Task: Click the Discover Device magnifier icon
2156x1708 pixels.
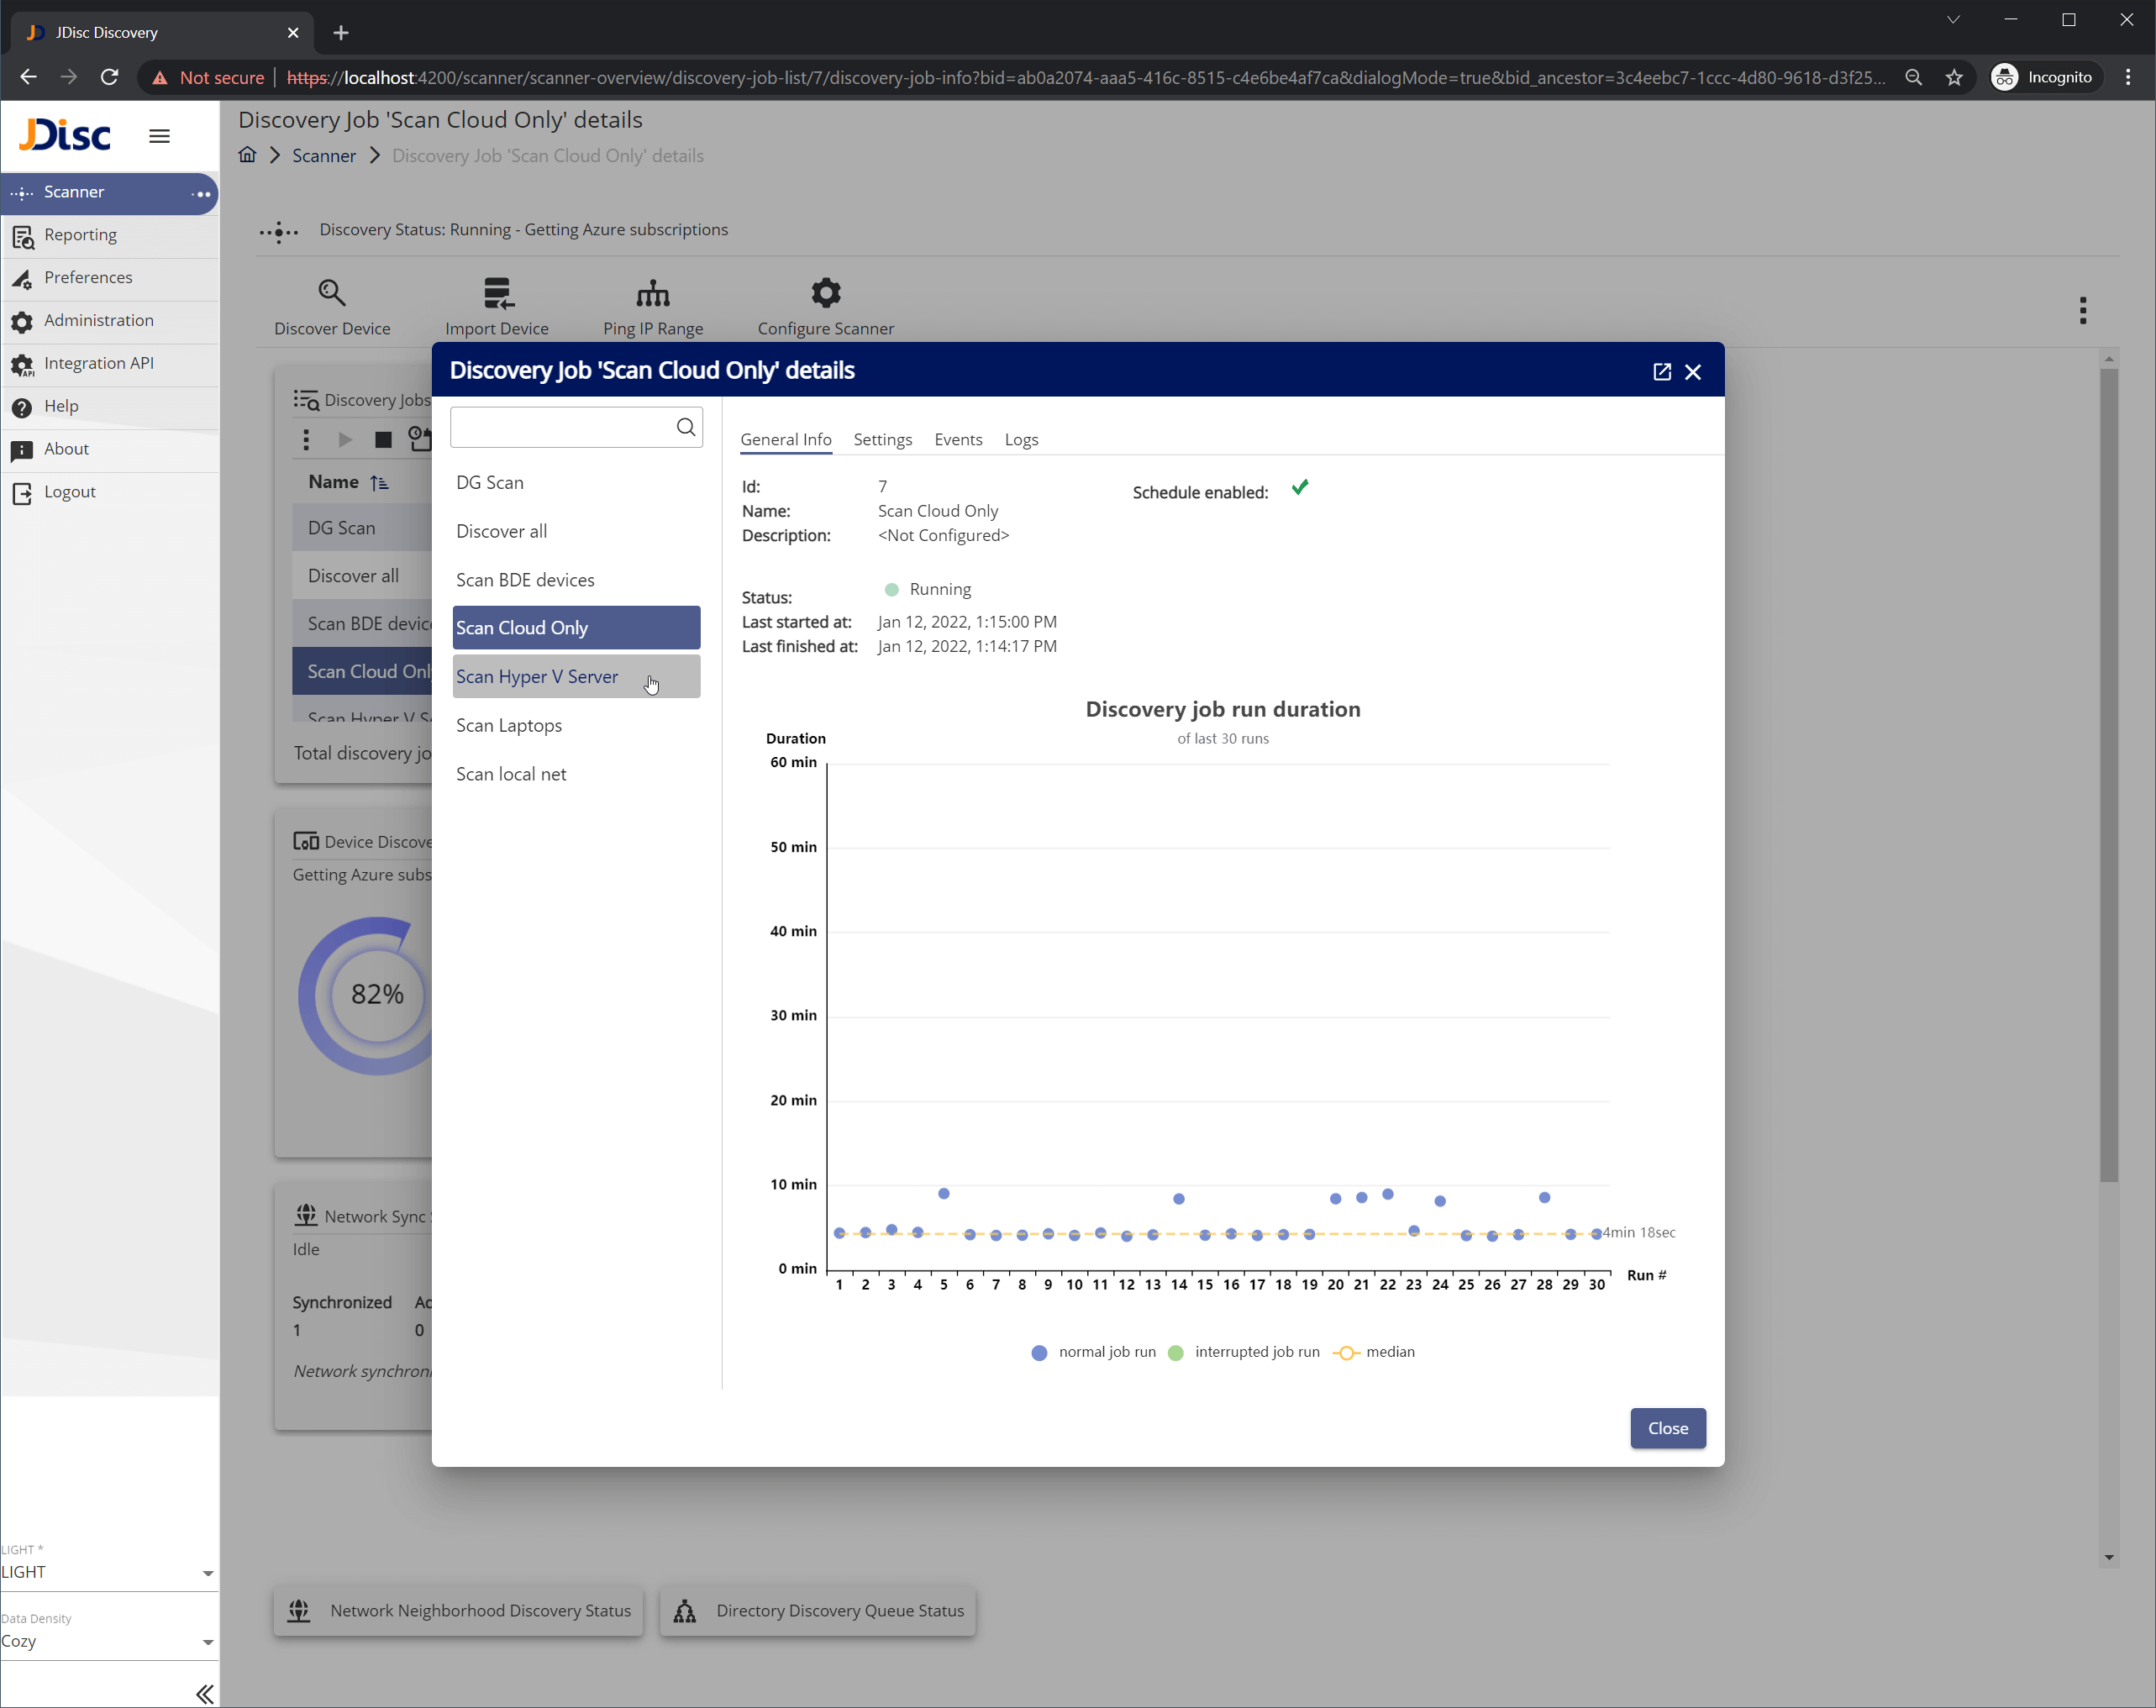Action: (x=330, y=293)
